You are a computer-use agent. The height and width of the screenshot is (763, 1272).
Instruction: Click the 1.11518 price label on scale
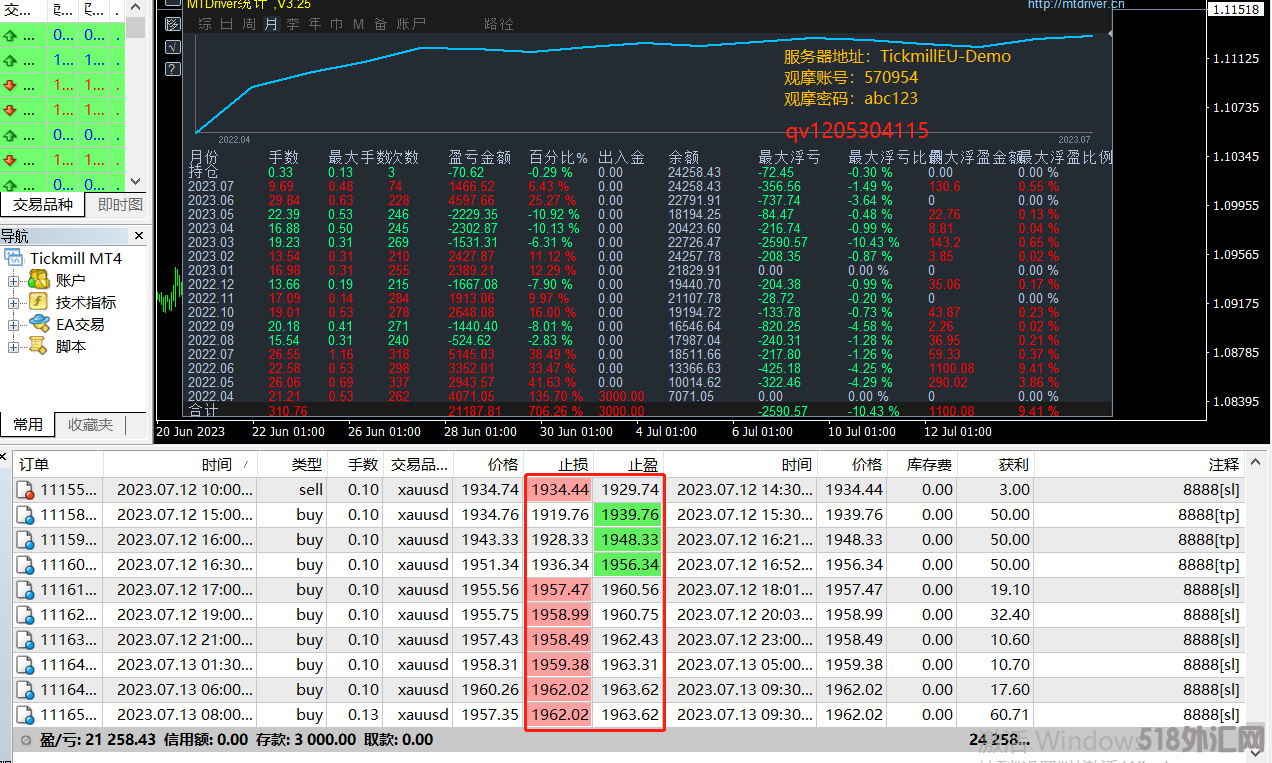pyautogui.click(x=1235, y=9)
